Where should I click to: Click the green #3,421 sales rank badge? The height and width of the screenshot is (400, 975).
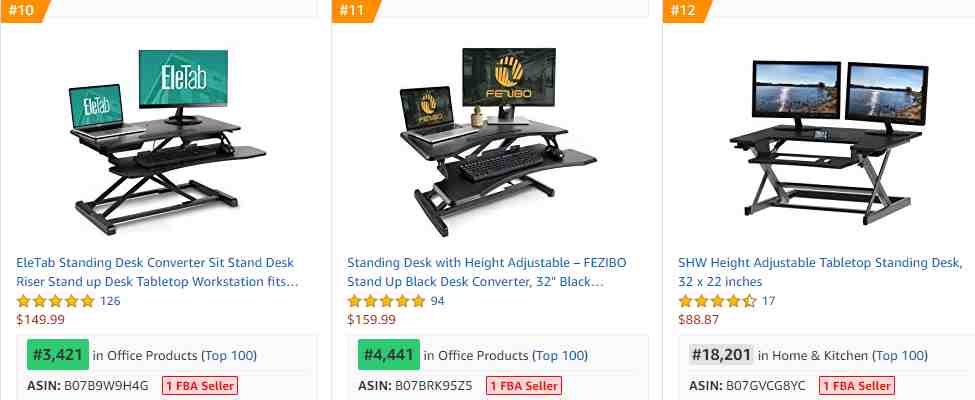58,355
